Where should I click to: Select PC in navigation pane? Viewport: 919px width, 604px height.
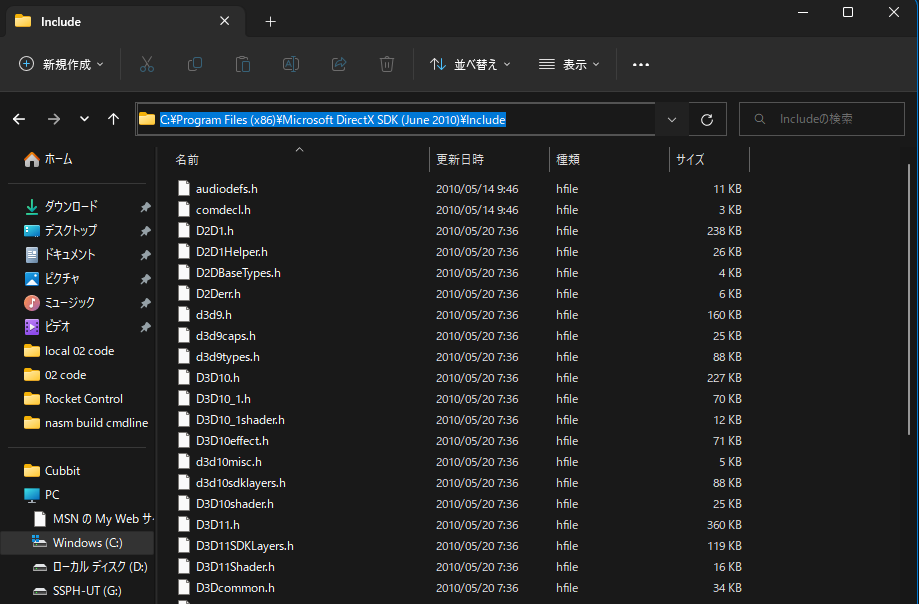tap(41, 495)
